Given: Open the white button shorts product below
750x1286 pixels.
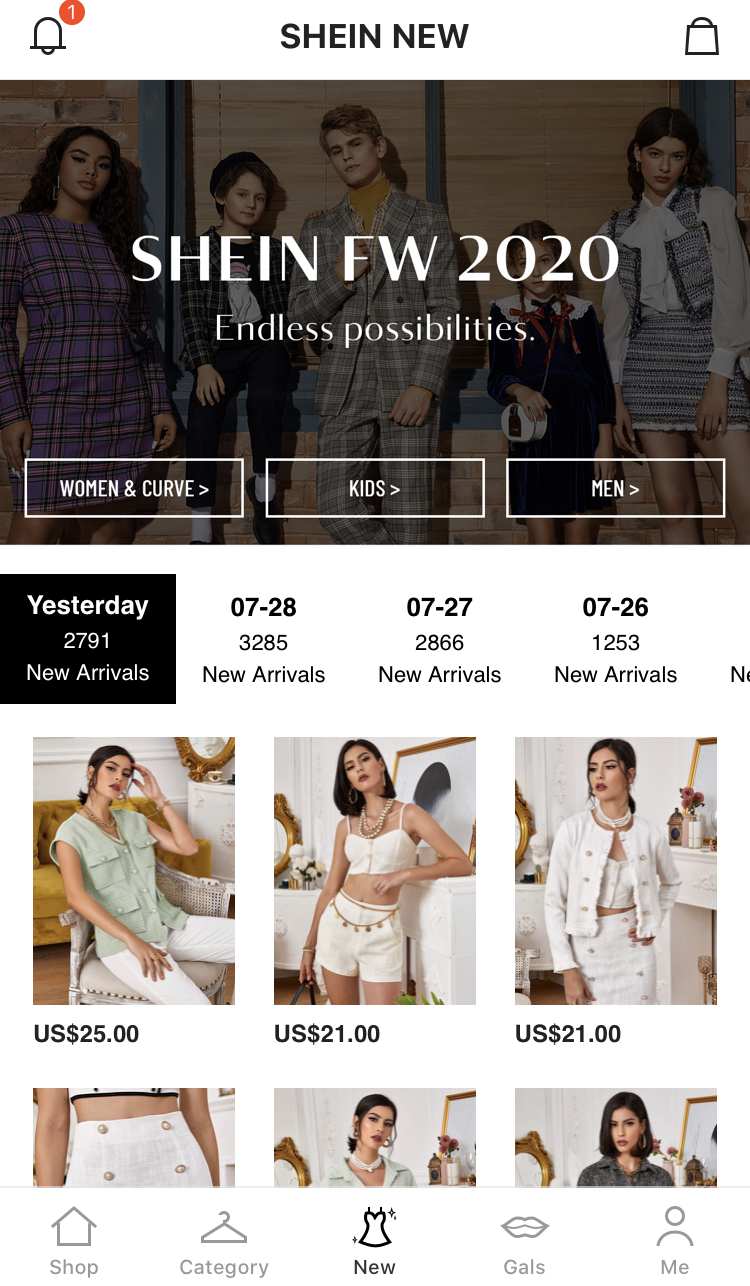Looking at the screenshot, I should pos(134,1137).
